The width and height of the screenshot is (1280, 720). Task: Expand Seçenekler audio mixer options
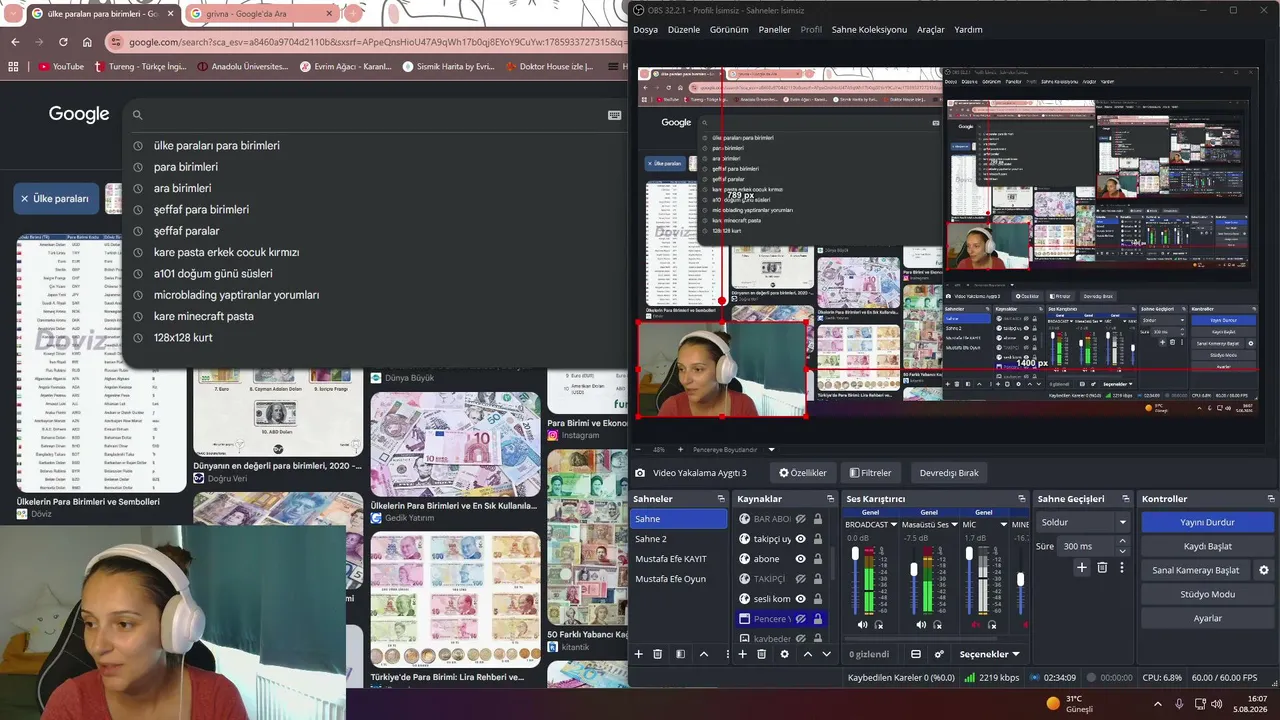pos(989,654)
